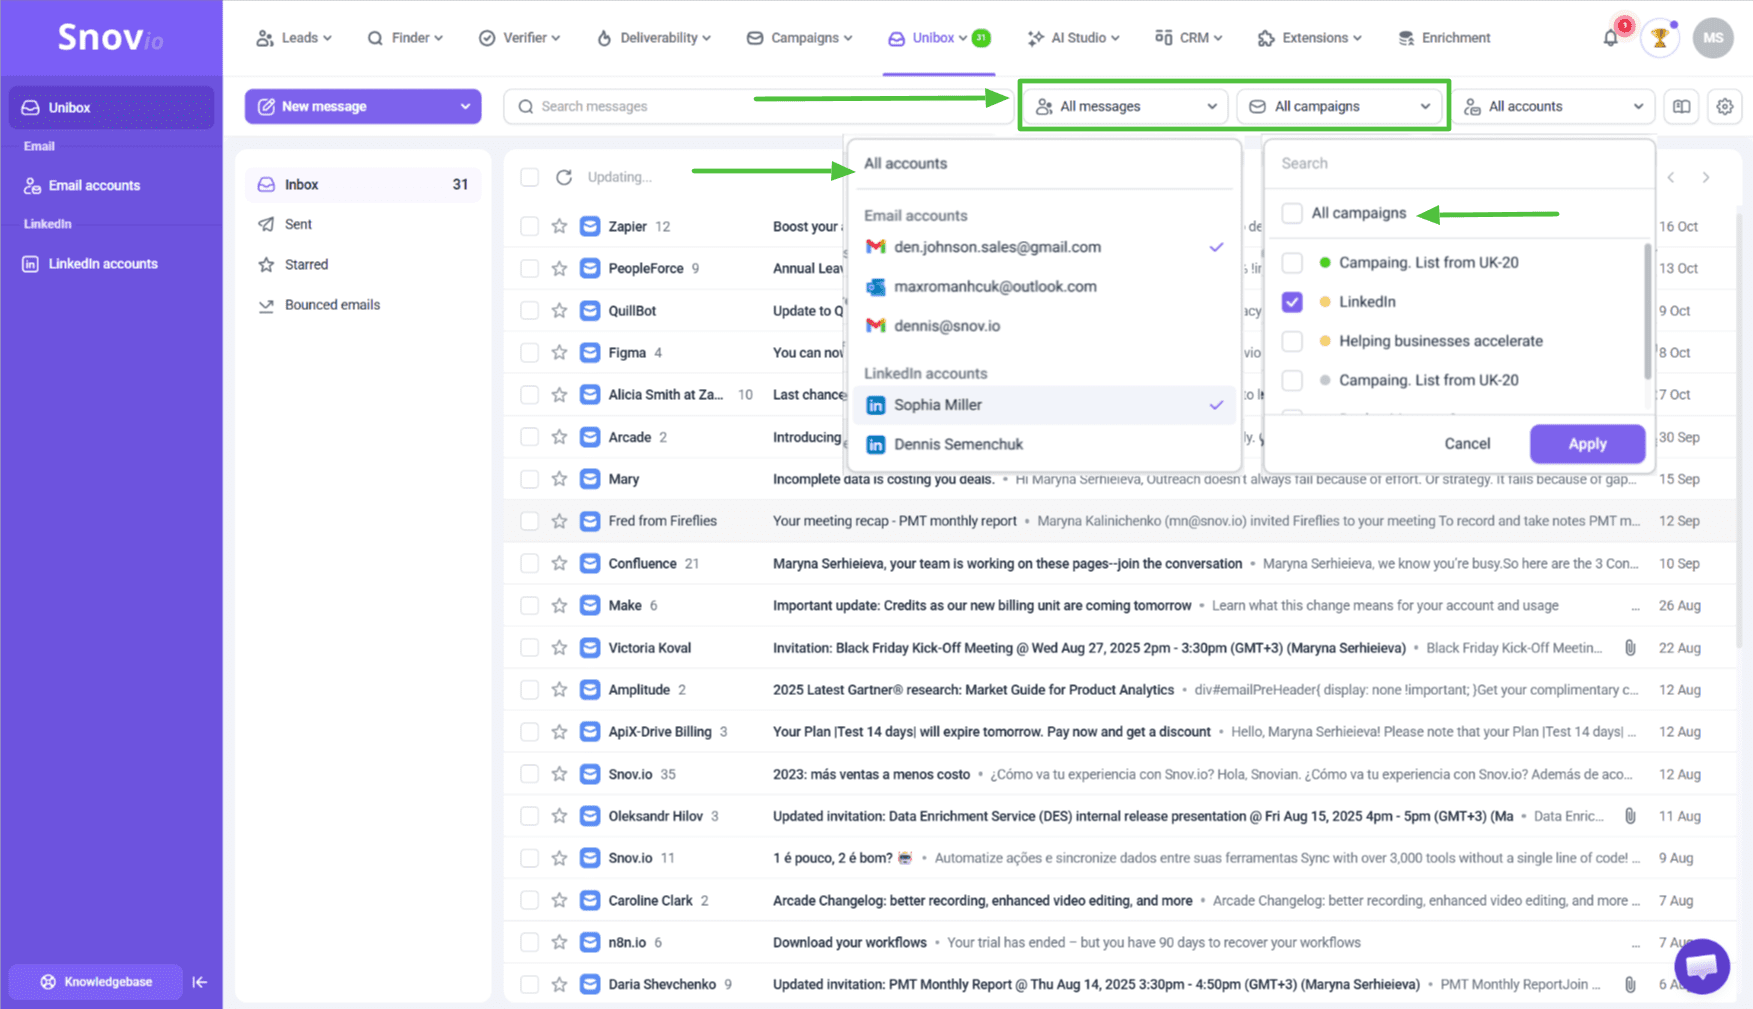Expand the New message dropdown arrow

pos(465,106)
